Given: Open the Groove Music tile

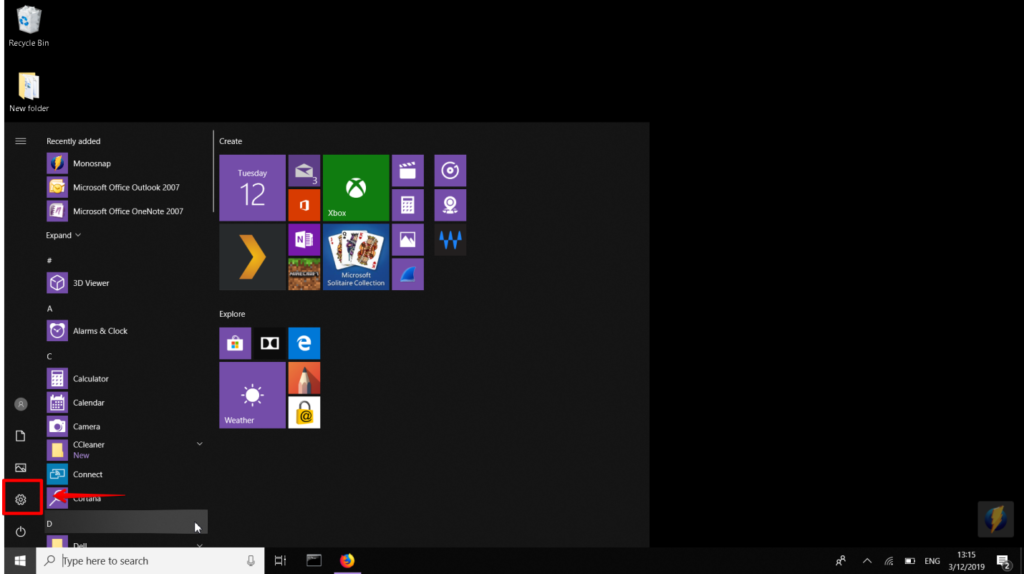Looking at the screenshot, I should coord(450,170).
